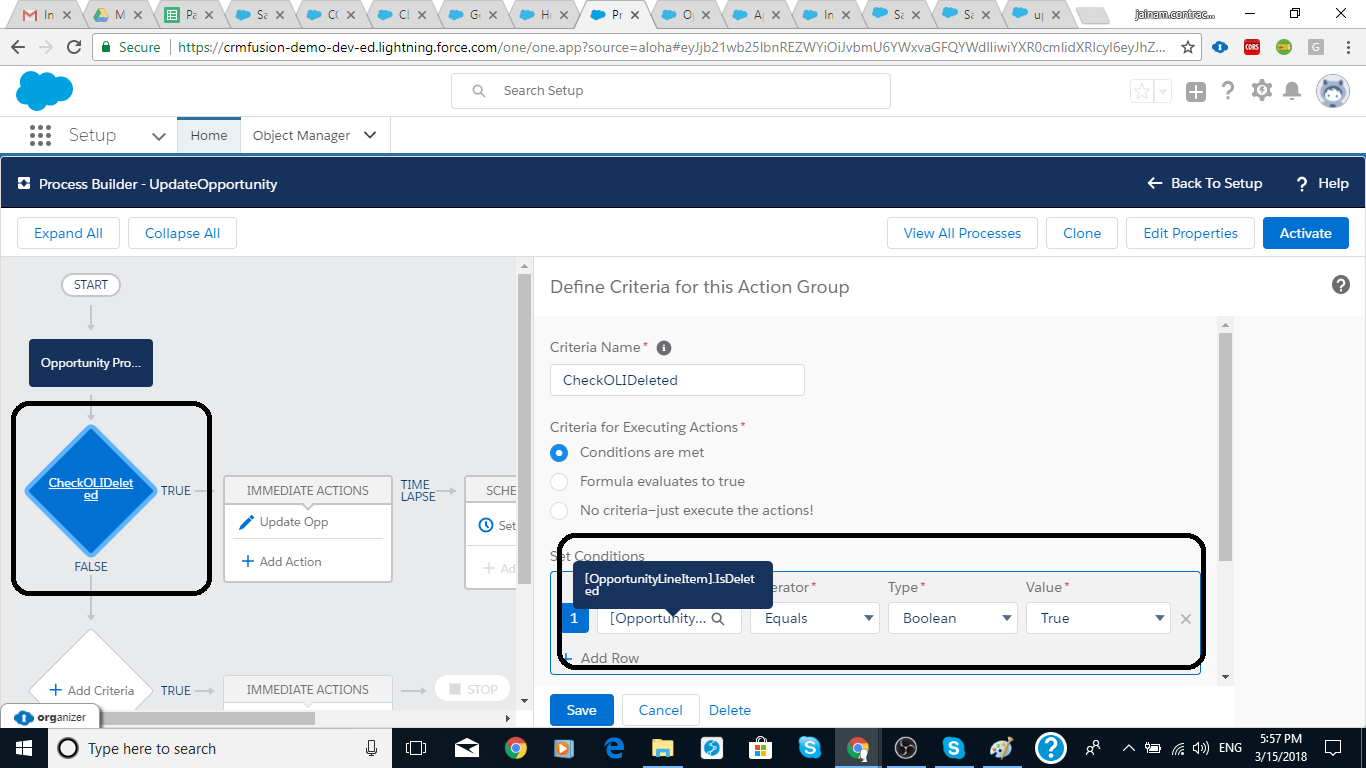
Task: Click the Setup gear icon in header
Action: click(x=1261, y=91)
